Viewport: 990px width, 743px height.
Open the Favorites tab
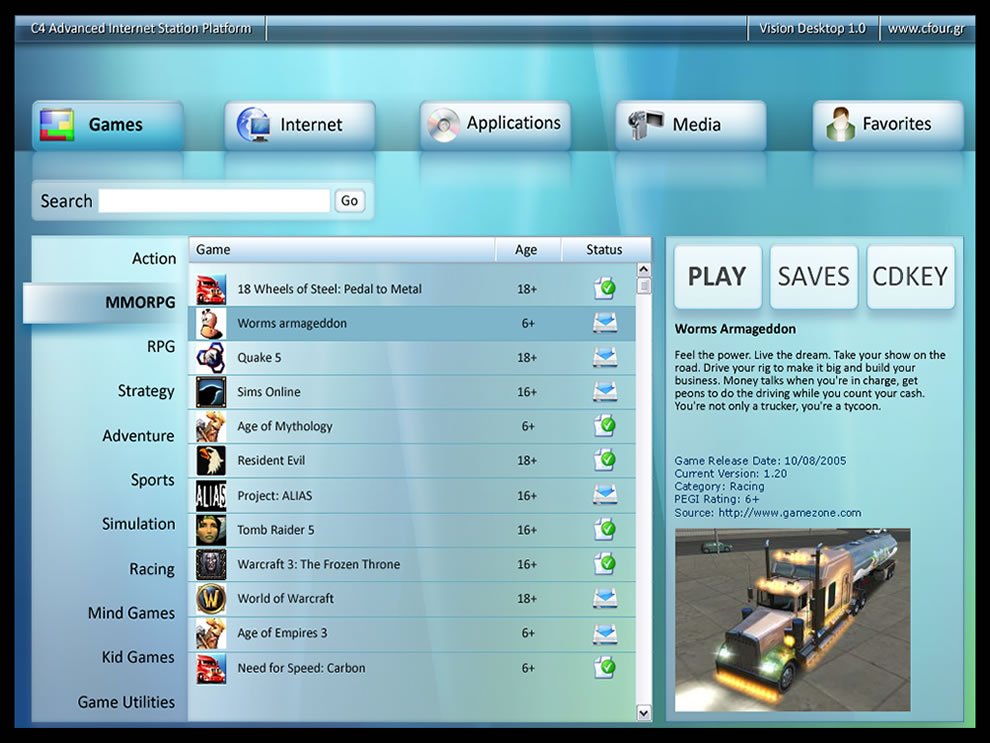888,125
